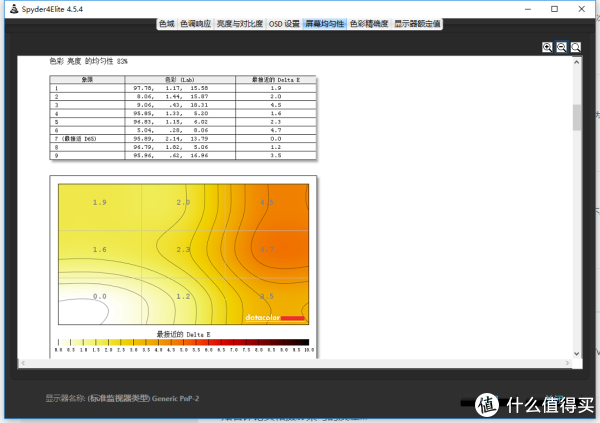Click the horizontal scrollbar right arrow
Viewport: 600px width, 423px height.
[x=567, y=363]
